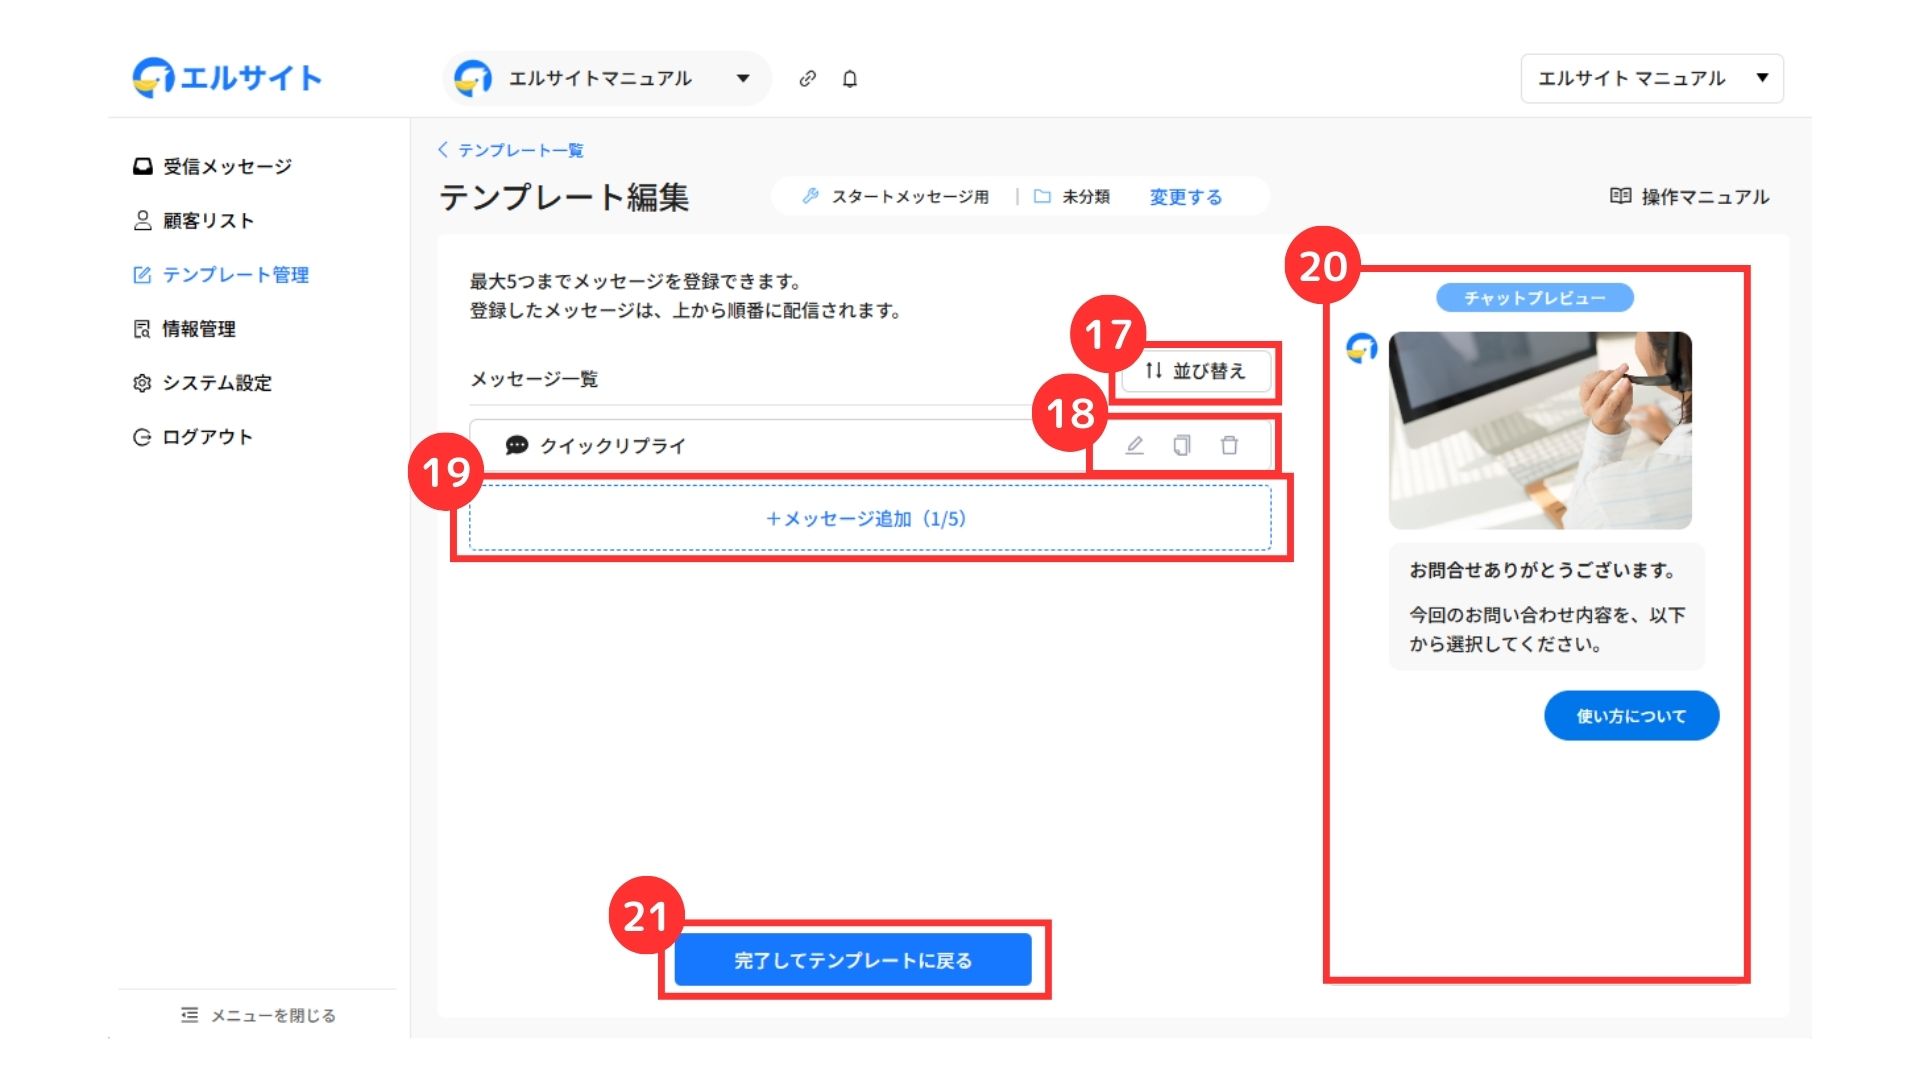Click the エルサイト logo
This screenshot has width=1920, height=1080.
tap(227, 78)
